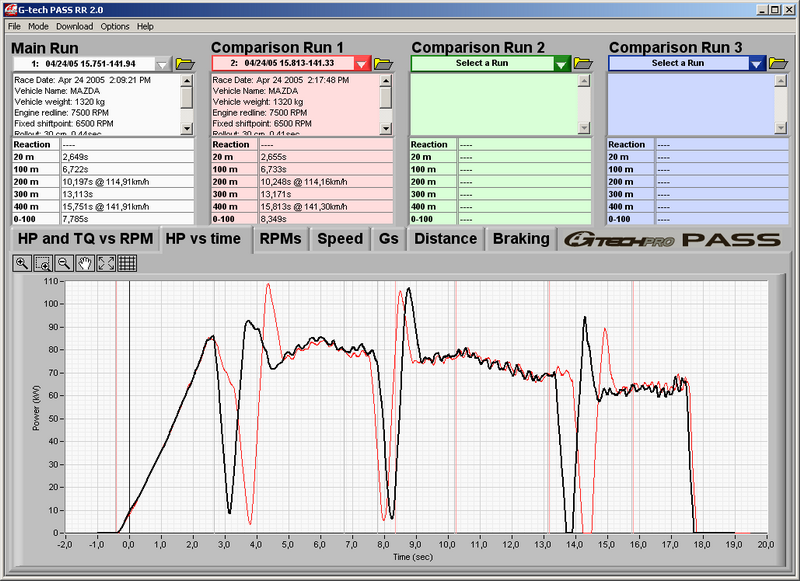This screenshot has height=581, width=800.
Task: Switch to the Speed tab
Action: [x=340, y=239]
